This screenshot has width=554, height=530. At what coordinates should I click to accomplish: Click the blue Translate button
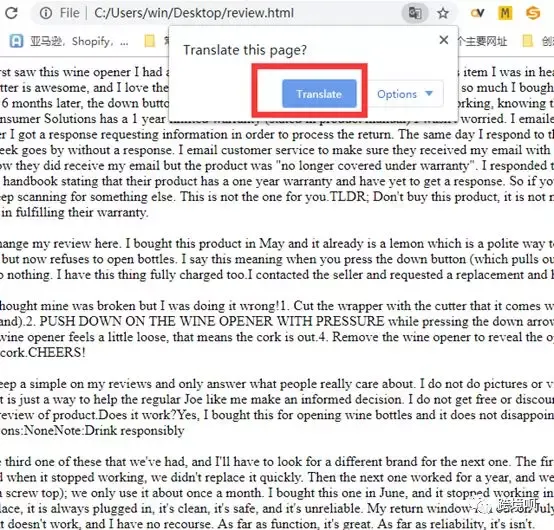pos(319,94)
